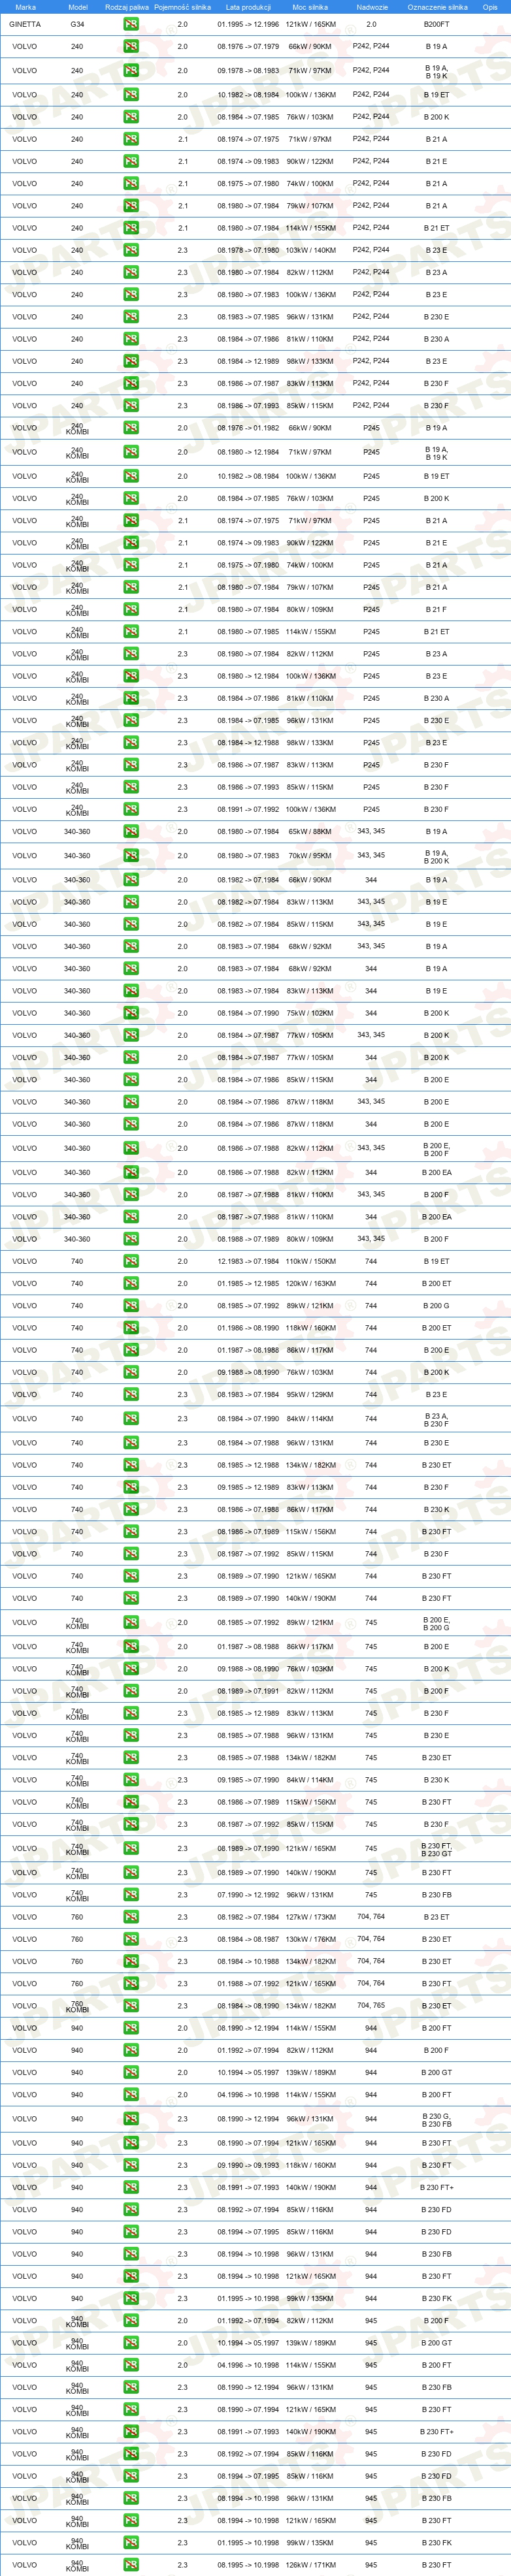511x2576 pixels.
Task: Select the B 230 FT, B 230 GT cell
Action: 436,1849
